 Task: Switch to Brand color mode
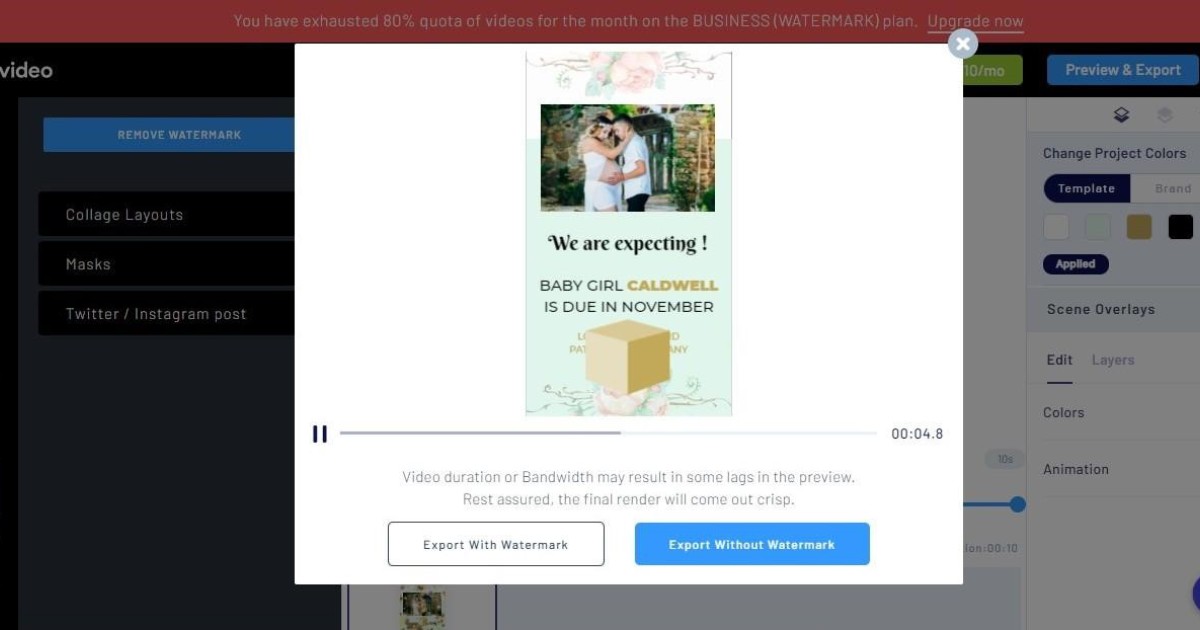(x=1172, y=188)
